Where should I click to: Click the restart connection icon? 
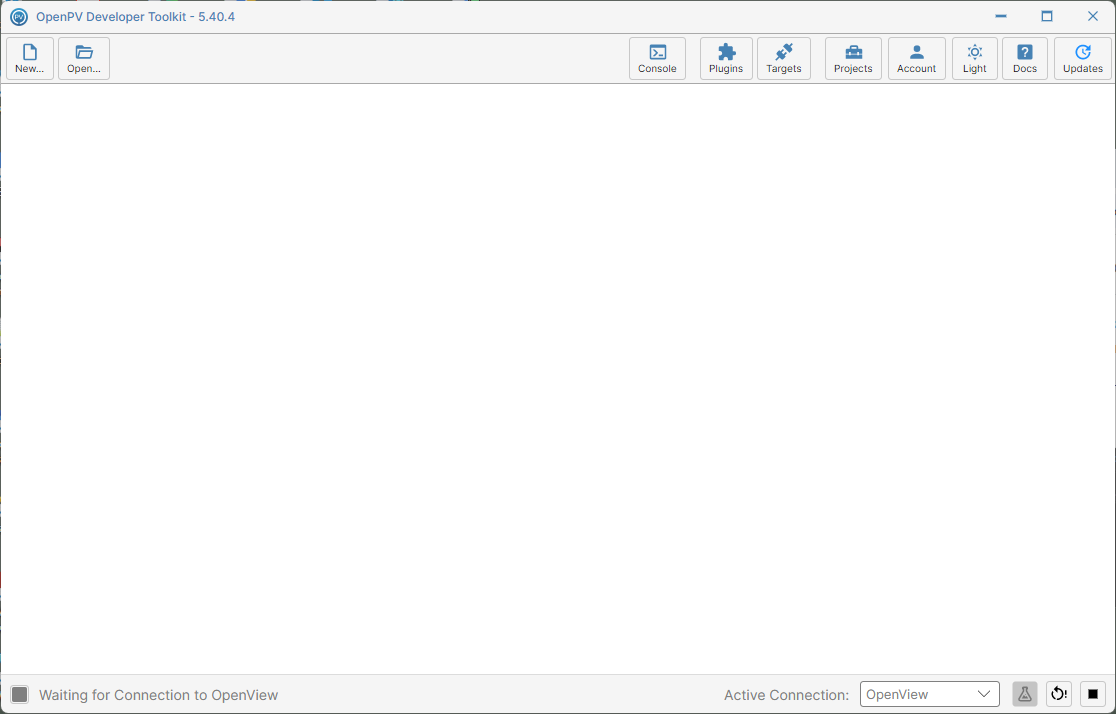click(x=1059, y=694)
